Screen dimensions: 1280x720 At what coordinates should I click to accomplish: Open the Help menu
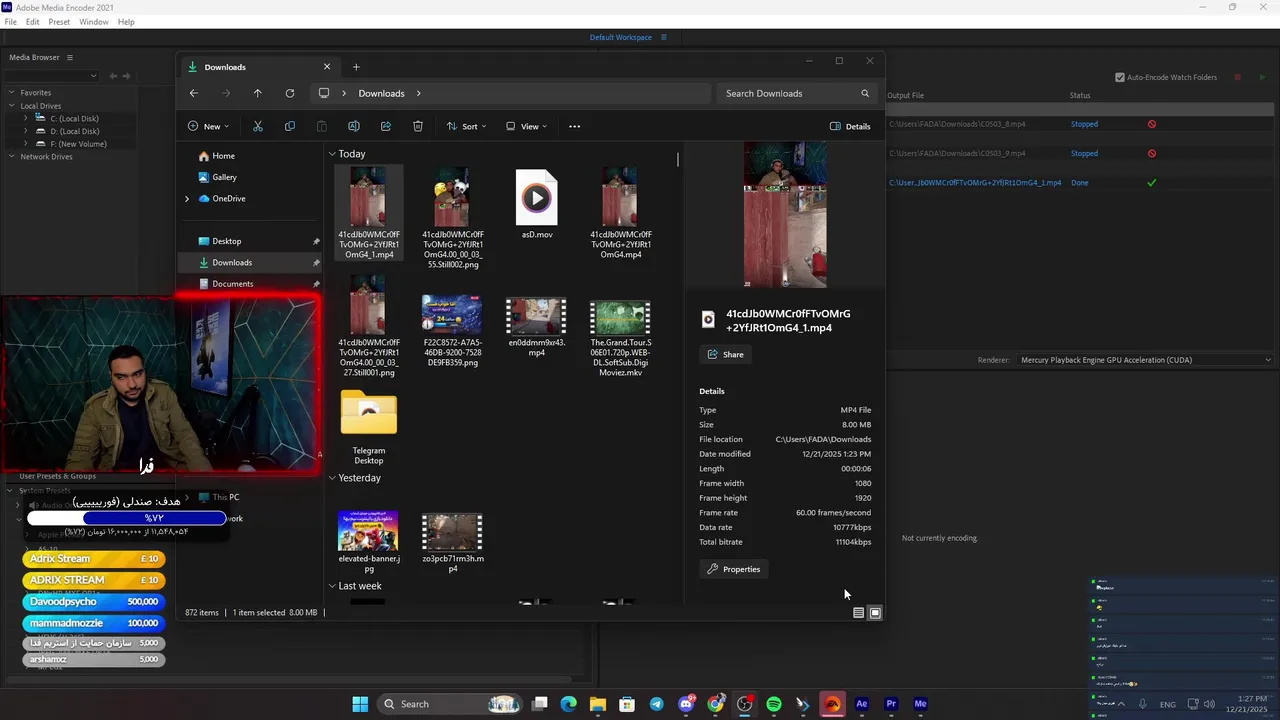(126, 22)
